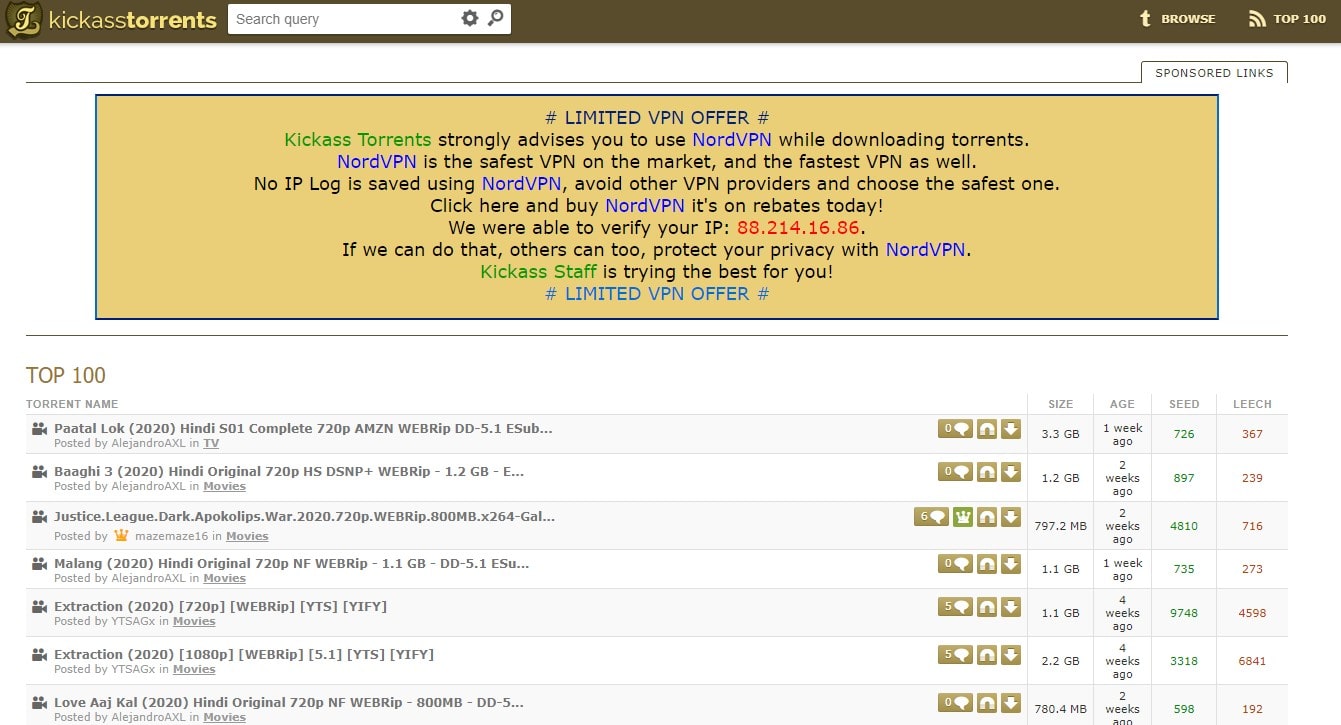Open comments badge for Love Aaj Kal torrent

[955, 702]
